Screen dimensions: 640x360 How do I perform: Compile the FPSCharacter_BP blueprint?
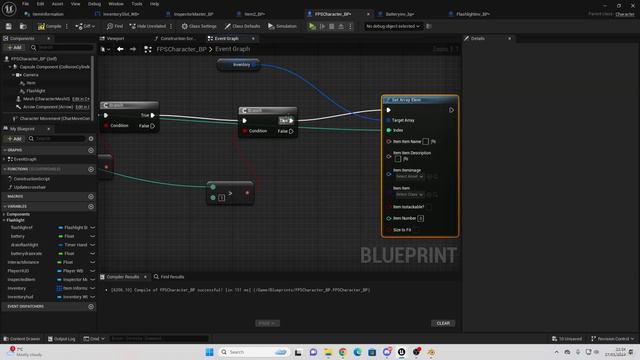tap(49, 26)
